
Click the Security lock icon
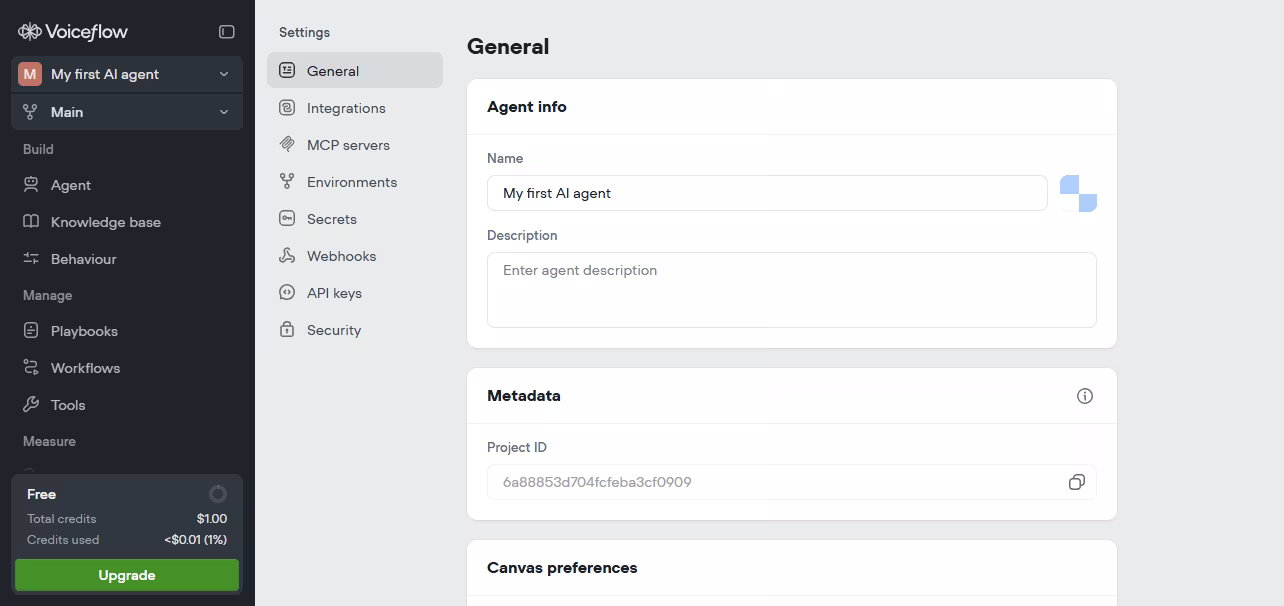(287, 330)
